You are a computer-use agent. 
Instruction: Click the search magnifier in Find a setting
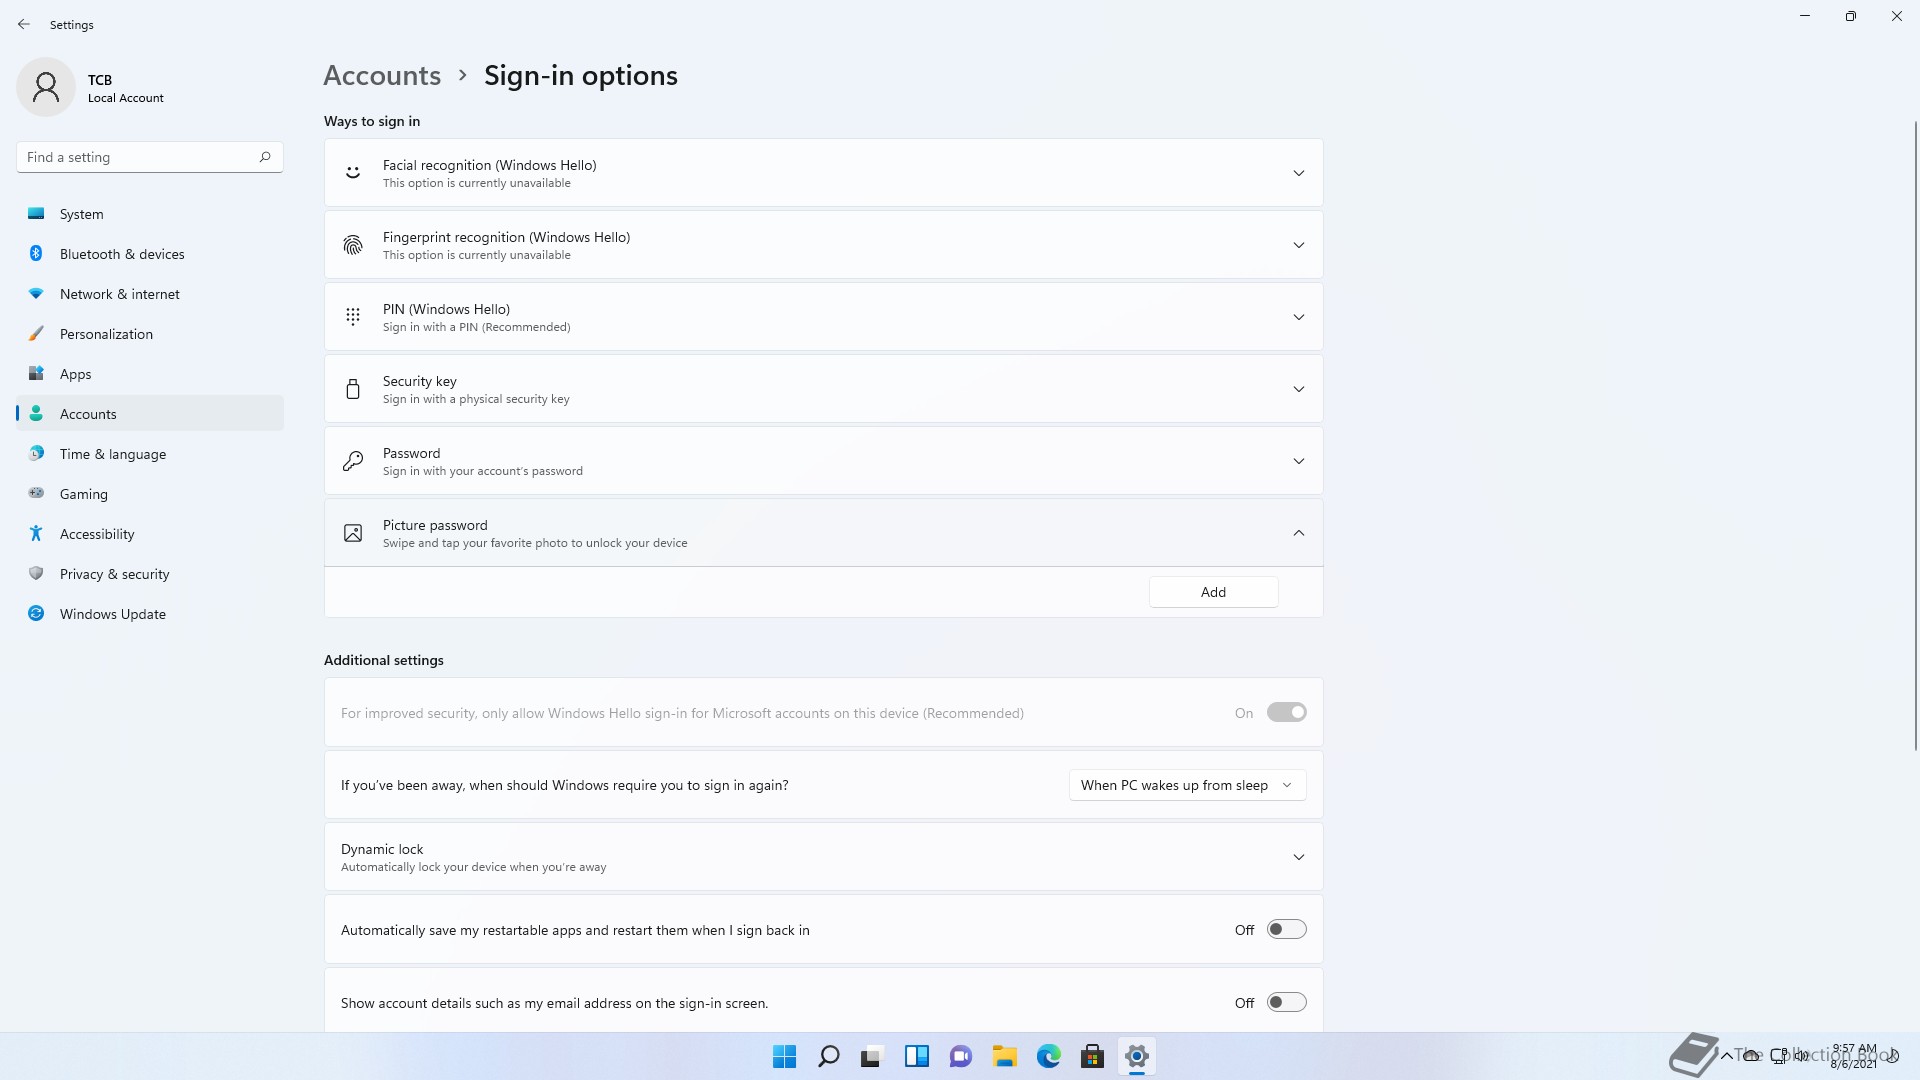coord(265,157)
